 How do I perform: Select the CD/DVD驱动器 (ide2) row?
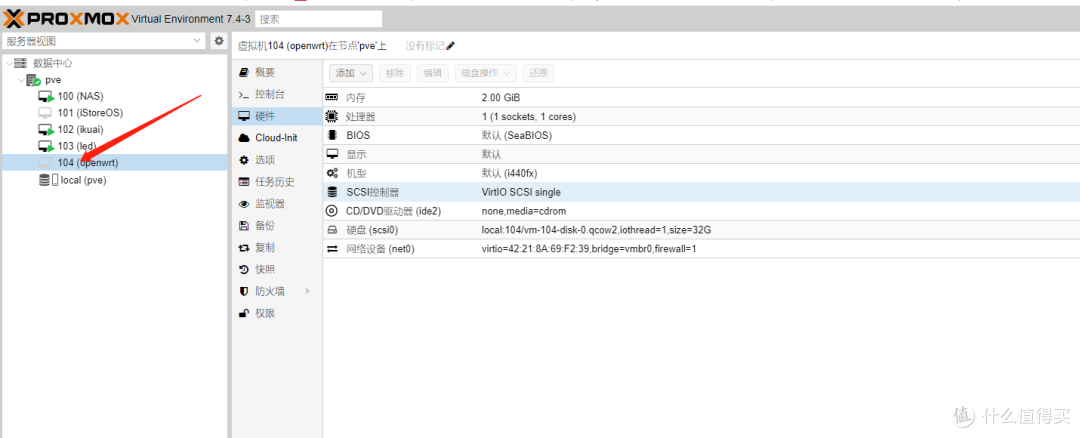(x=701, y=211)
